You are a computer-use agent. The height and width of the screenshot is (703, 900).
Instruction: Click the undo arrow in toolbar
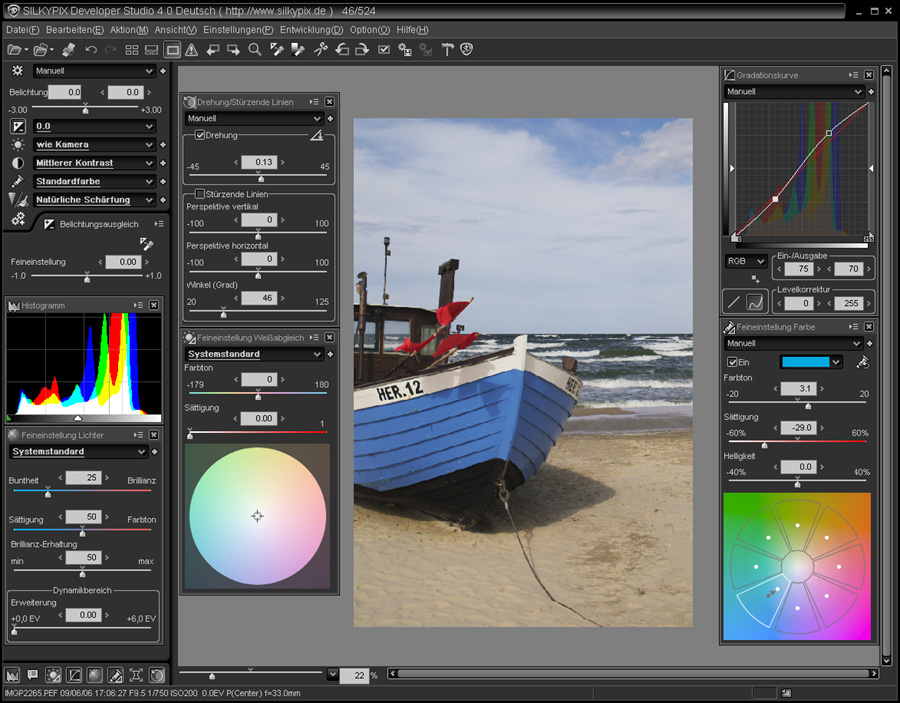point(91,49)
